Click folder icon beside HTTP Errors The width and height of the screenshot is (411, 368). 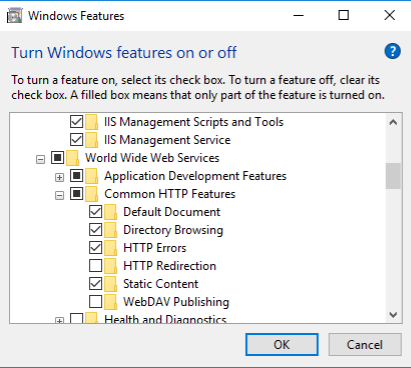pos(110,248)
